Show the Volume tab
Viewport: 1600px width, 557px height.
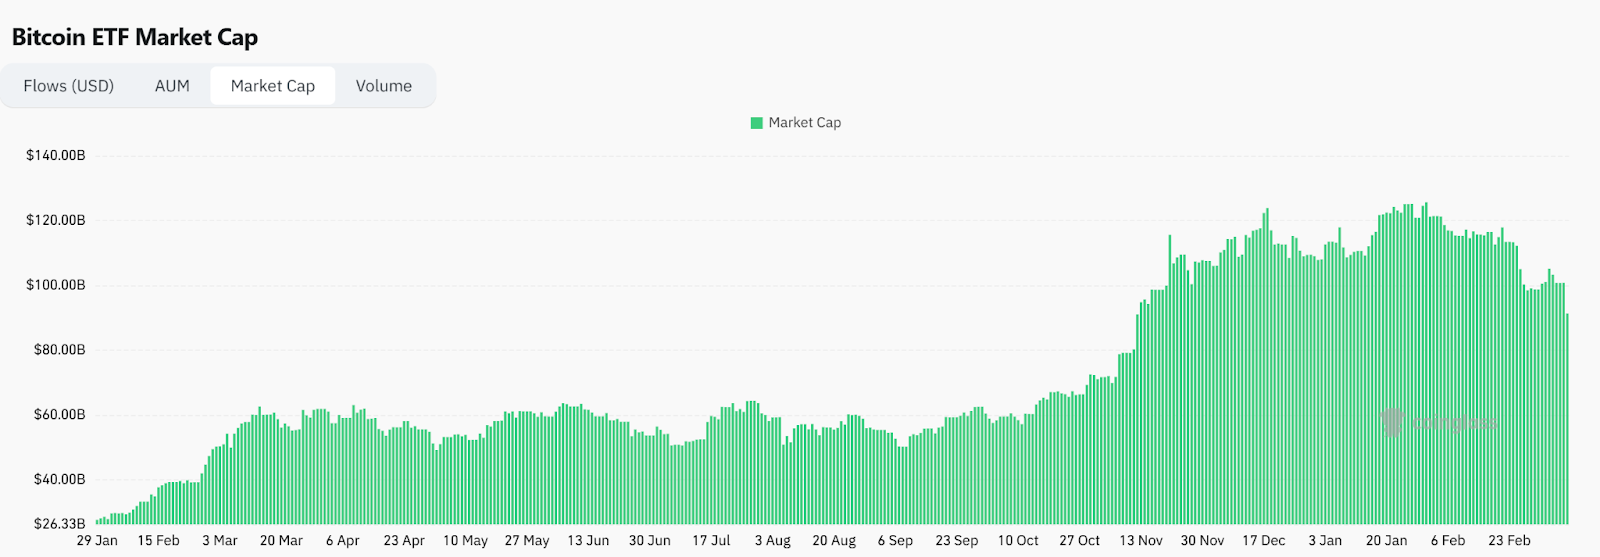click(384, 86)
